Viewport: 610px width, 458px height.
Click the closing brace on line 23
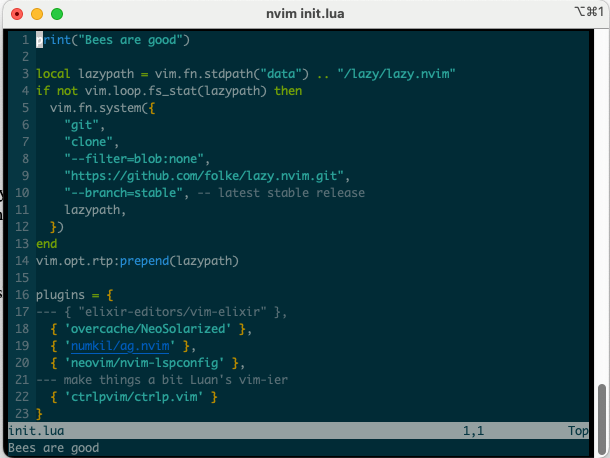(x=39, y=414)
